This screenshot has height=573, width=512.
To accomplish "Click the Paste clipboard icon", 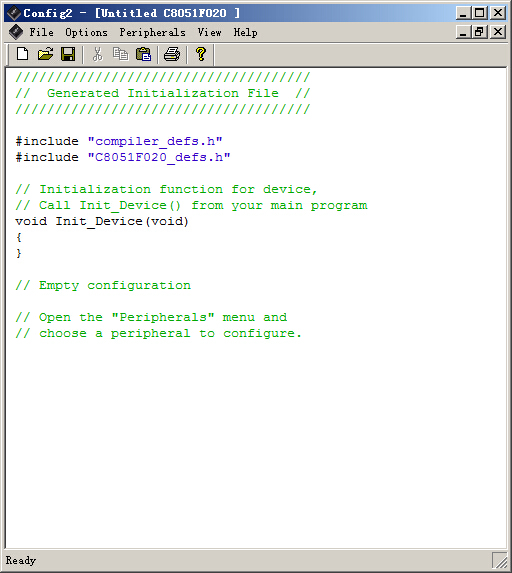I will pos(143,54).
